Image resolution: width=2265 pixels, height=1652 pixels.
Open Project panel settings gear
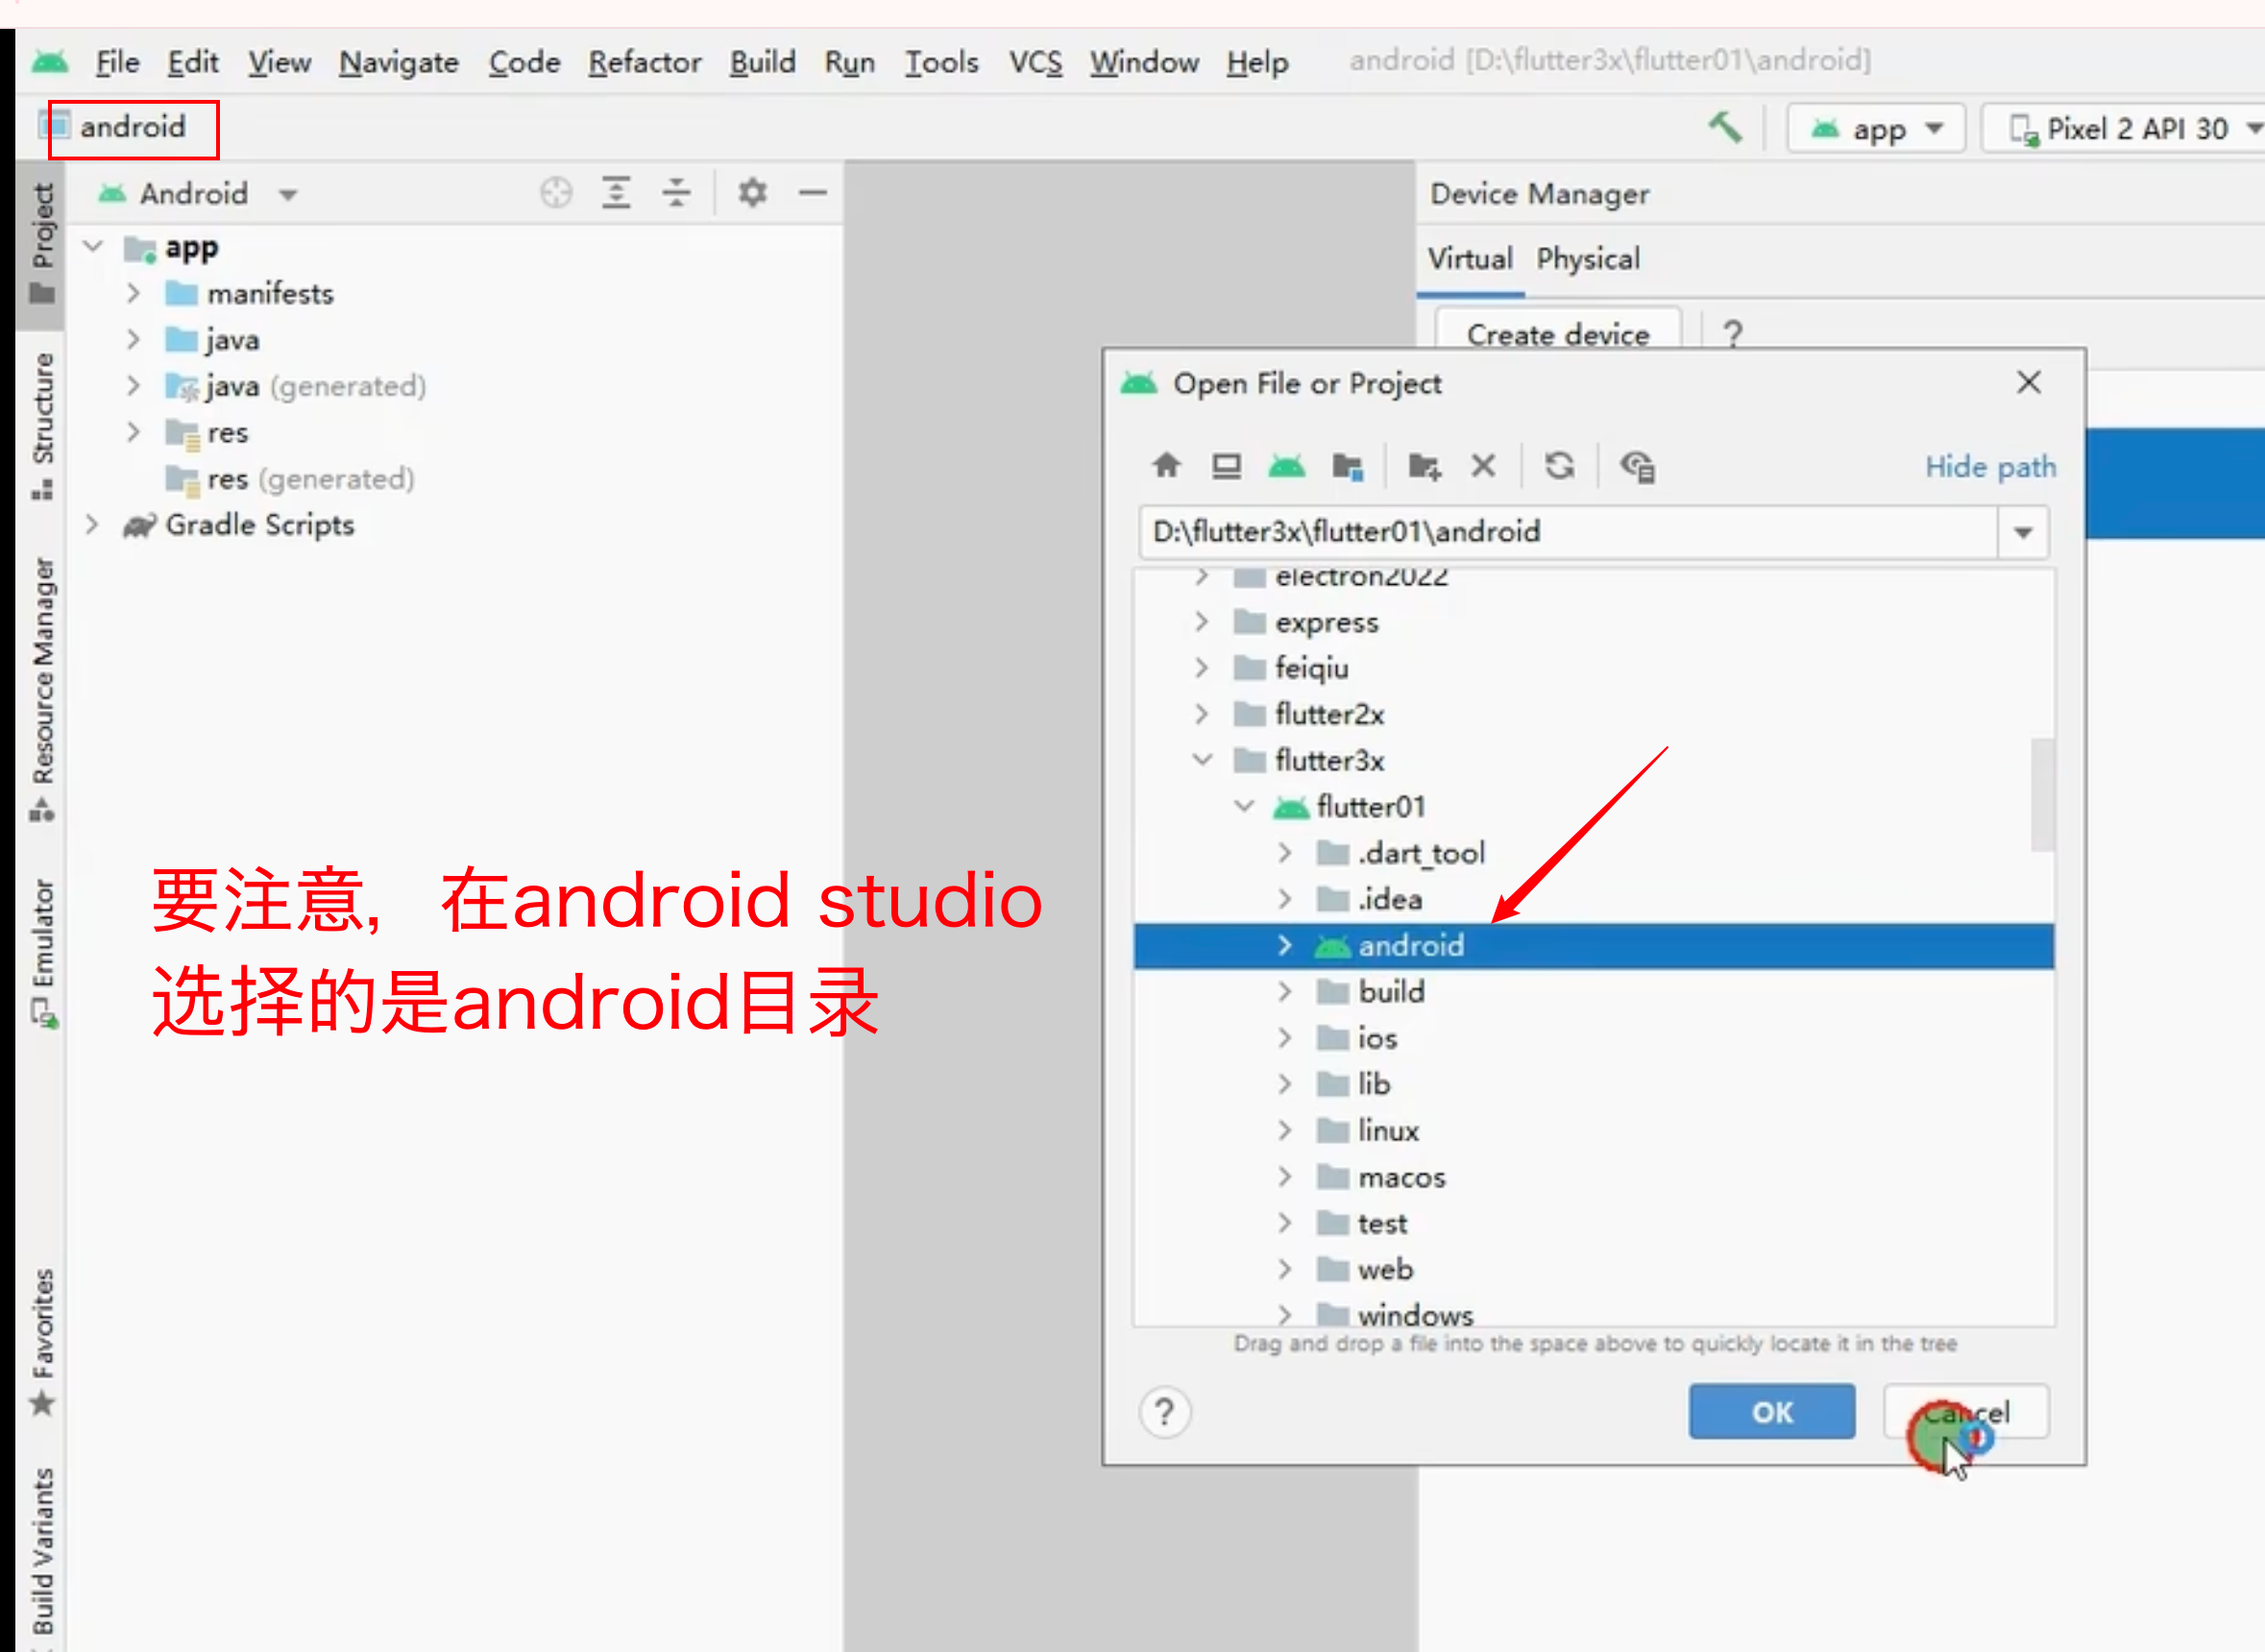pyautogui.click(x=752, y=192)
